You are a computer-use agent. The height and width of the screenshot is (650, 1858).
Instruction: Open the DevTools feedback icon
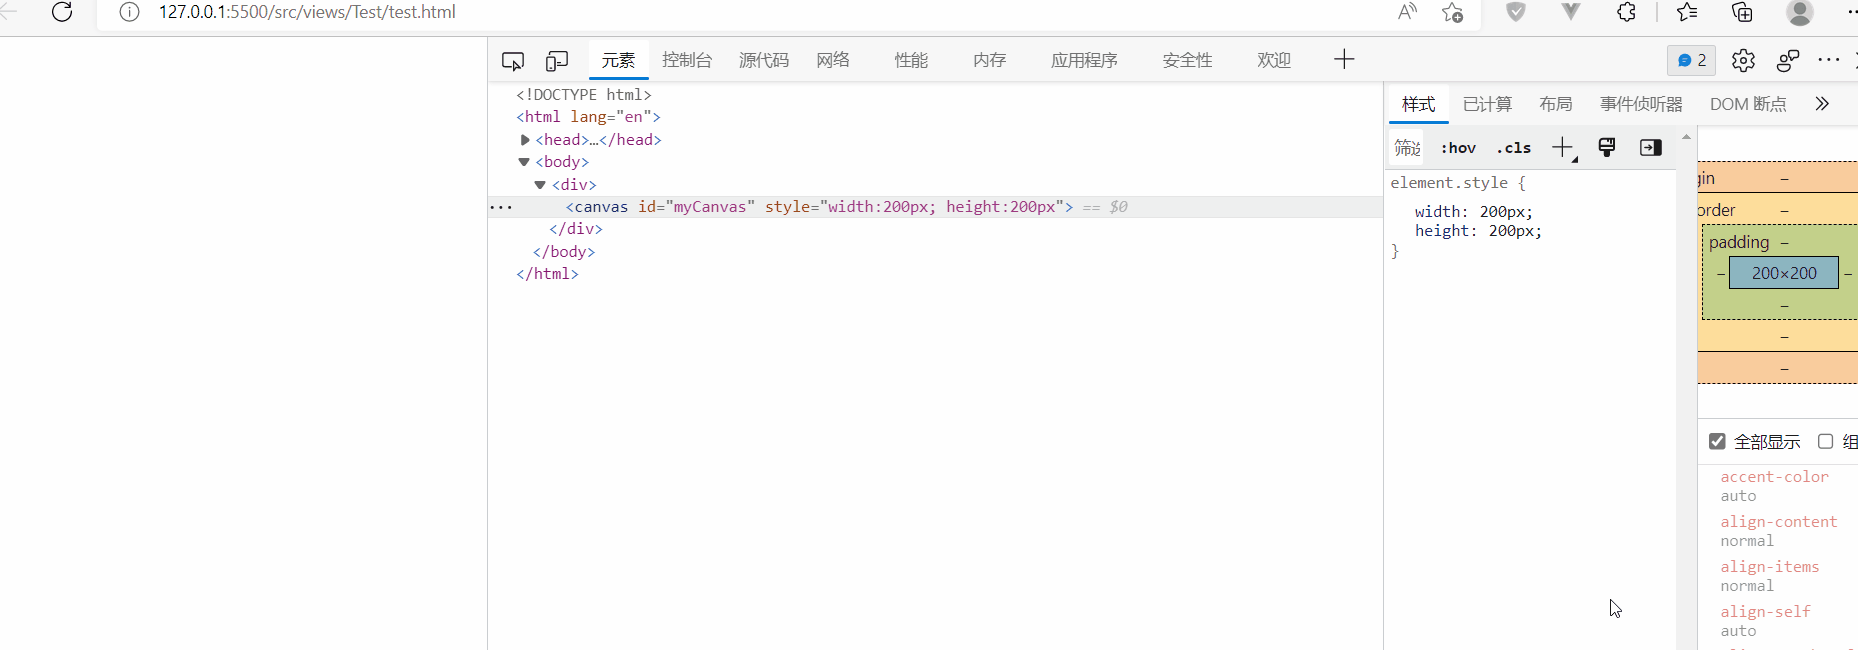coord(1788,61)
